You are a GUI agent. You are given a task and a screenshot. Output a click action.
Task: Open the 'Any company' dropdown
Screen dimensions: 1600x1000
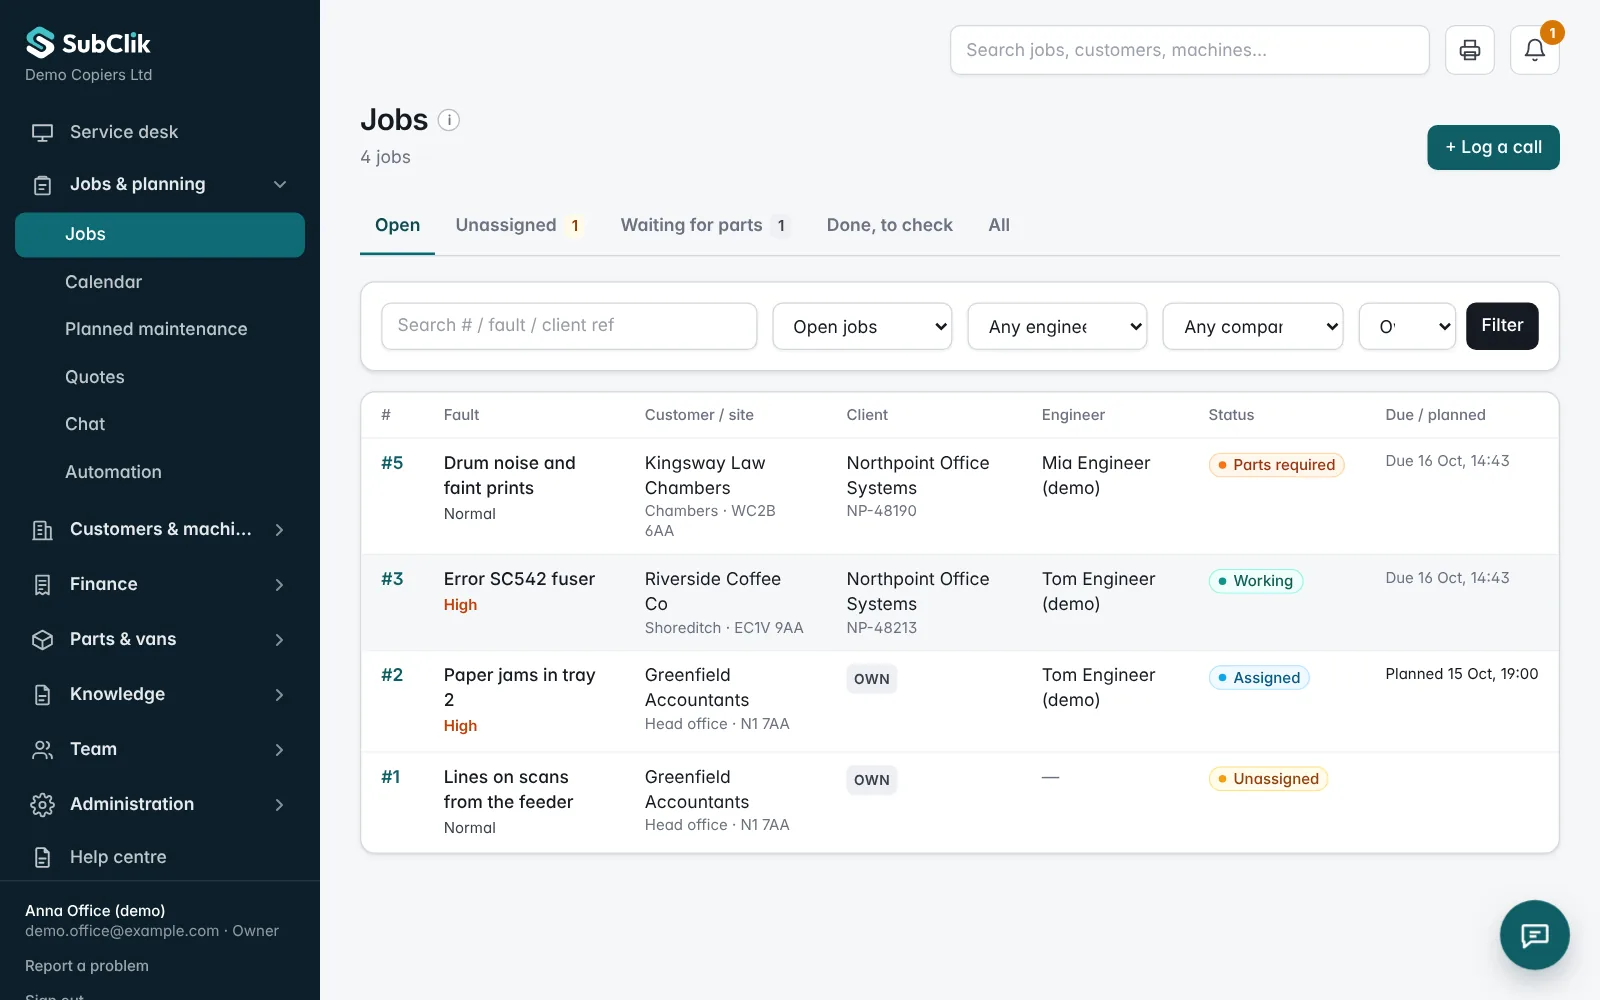click(x=1252, y=326)
